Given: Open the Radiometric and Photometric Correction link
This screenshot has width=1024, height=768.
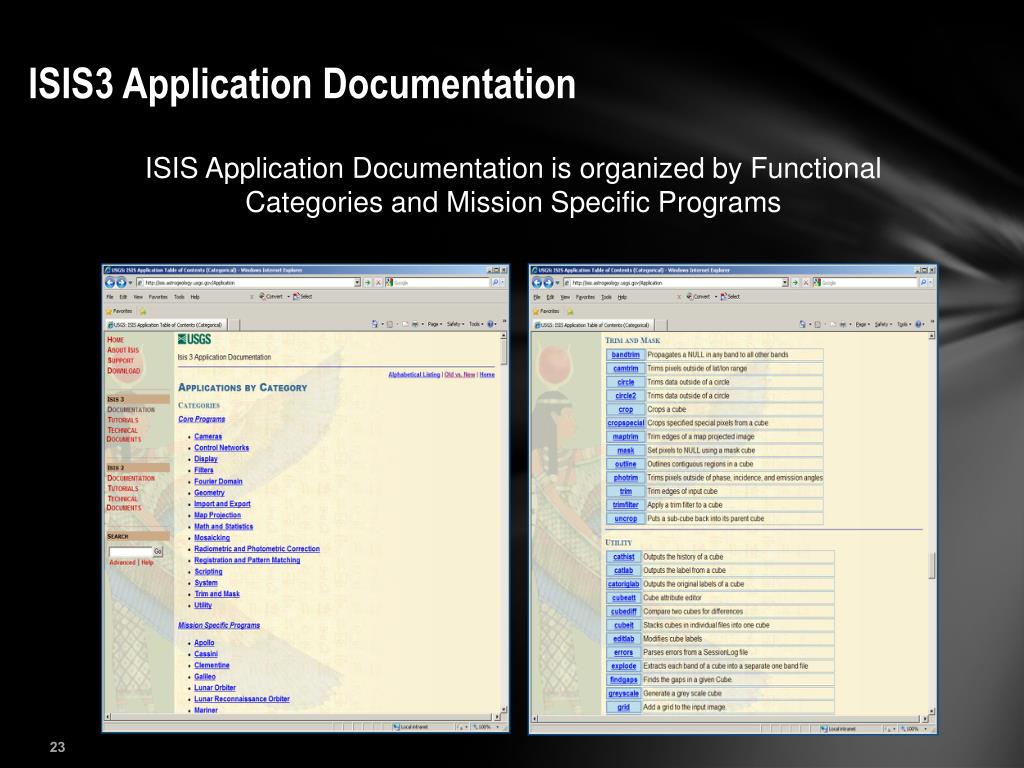Looking at the screenshot, I should click(x=257, y=549).
